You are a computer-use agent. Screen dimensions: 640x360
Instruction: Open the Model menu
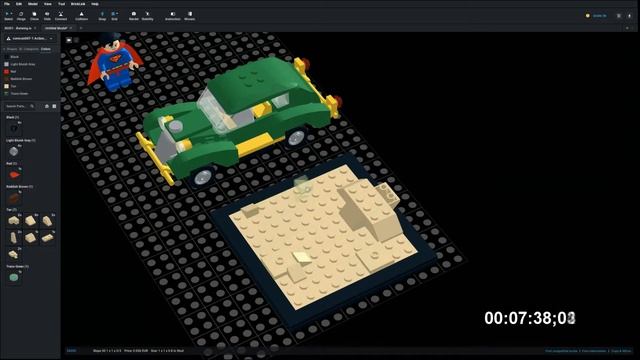point(33,4)
